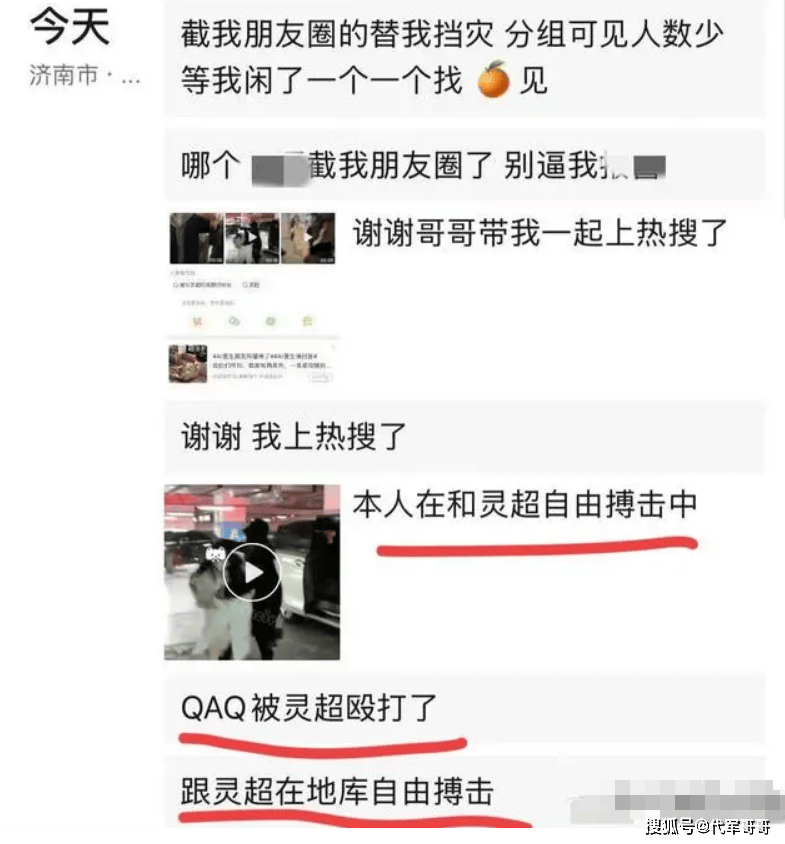Click the green circular icon under embedded screenshot
The width and height of the screenshot is (785, 844).
tap(270, 321)
